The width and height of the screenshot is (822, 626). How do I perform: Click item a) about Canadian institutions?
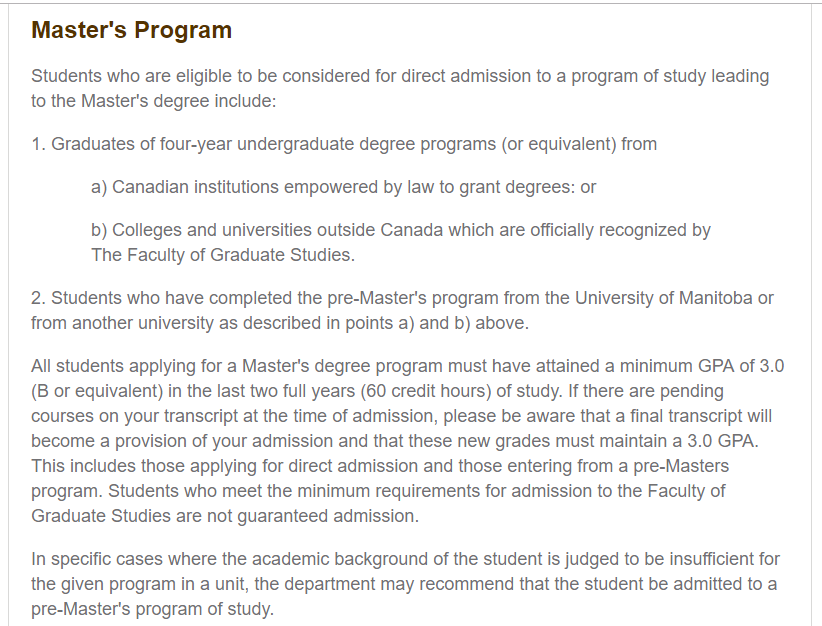click(343, 187)
